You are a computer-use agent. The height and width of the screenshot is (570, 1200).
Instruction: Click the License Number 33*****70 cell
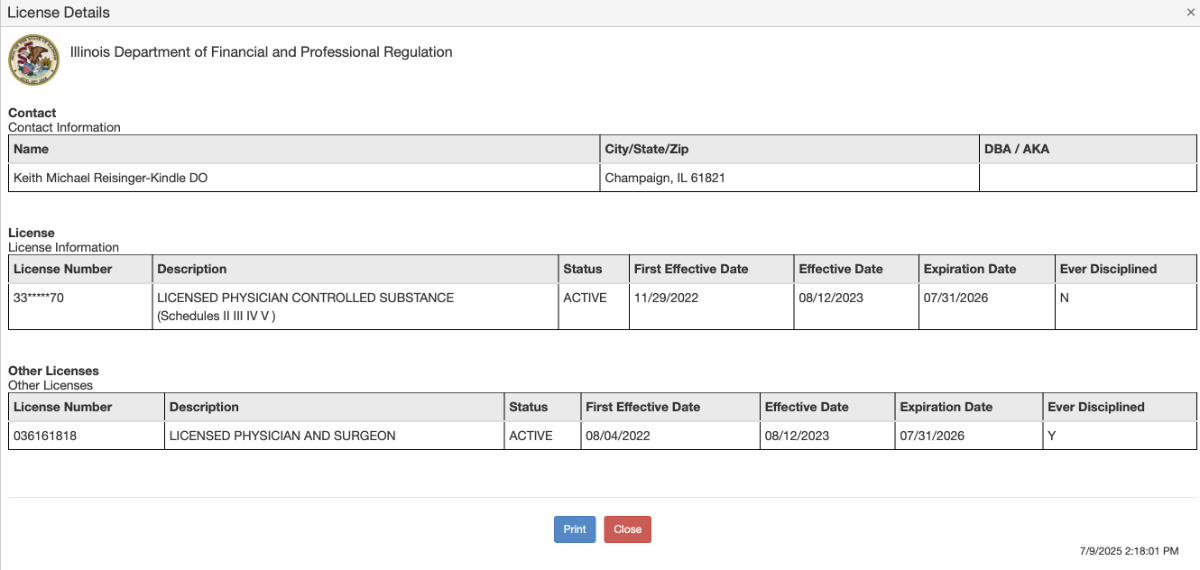[x=80, y=306]
